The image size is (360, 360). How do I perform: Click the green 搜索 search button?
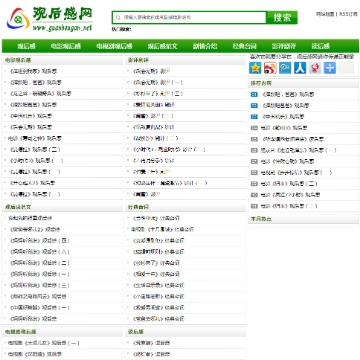[282, 18]
